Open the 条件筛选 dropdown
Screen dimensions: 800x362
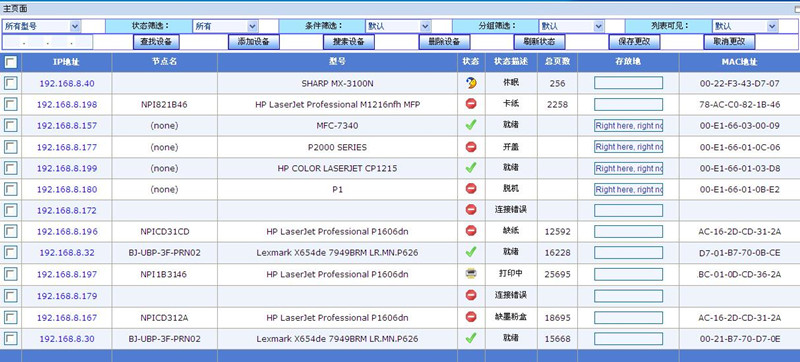(x=398, y=26)
